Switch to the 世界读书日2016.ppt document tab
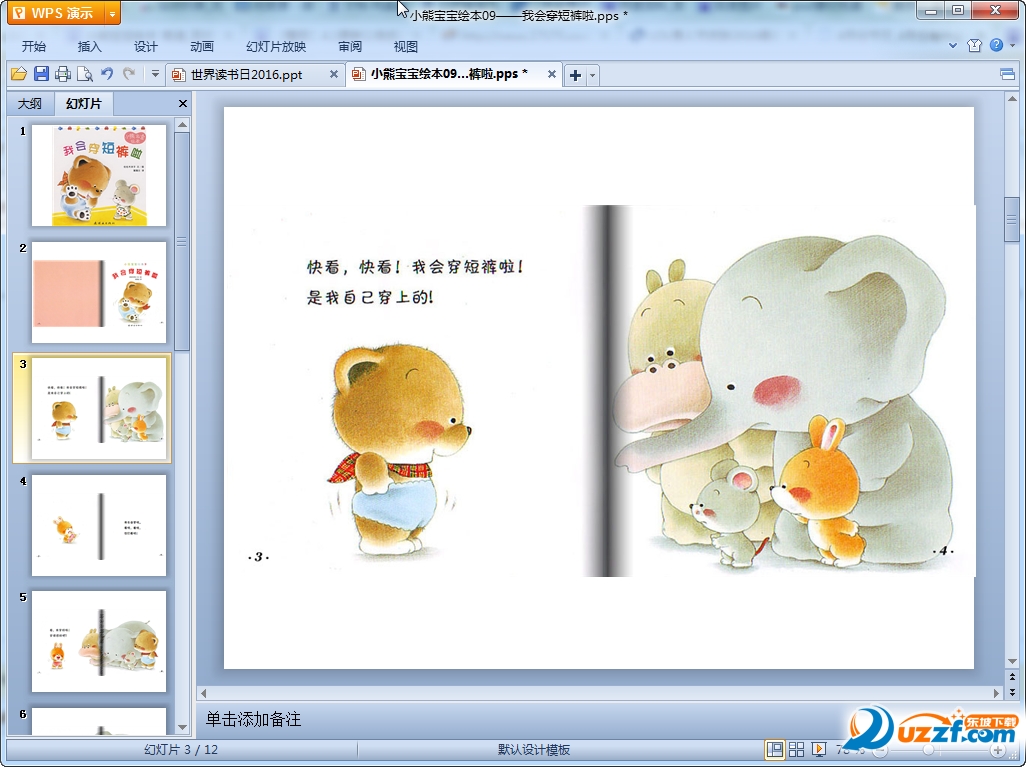Screen dimensions: 1026x767 click(x=247, y=75)
